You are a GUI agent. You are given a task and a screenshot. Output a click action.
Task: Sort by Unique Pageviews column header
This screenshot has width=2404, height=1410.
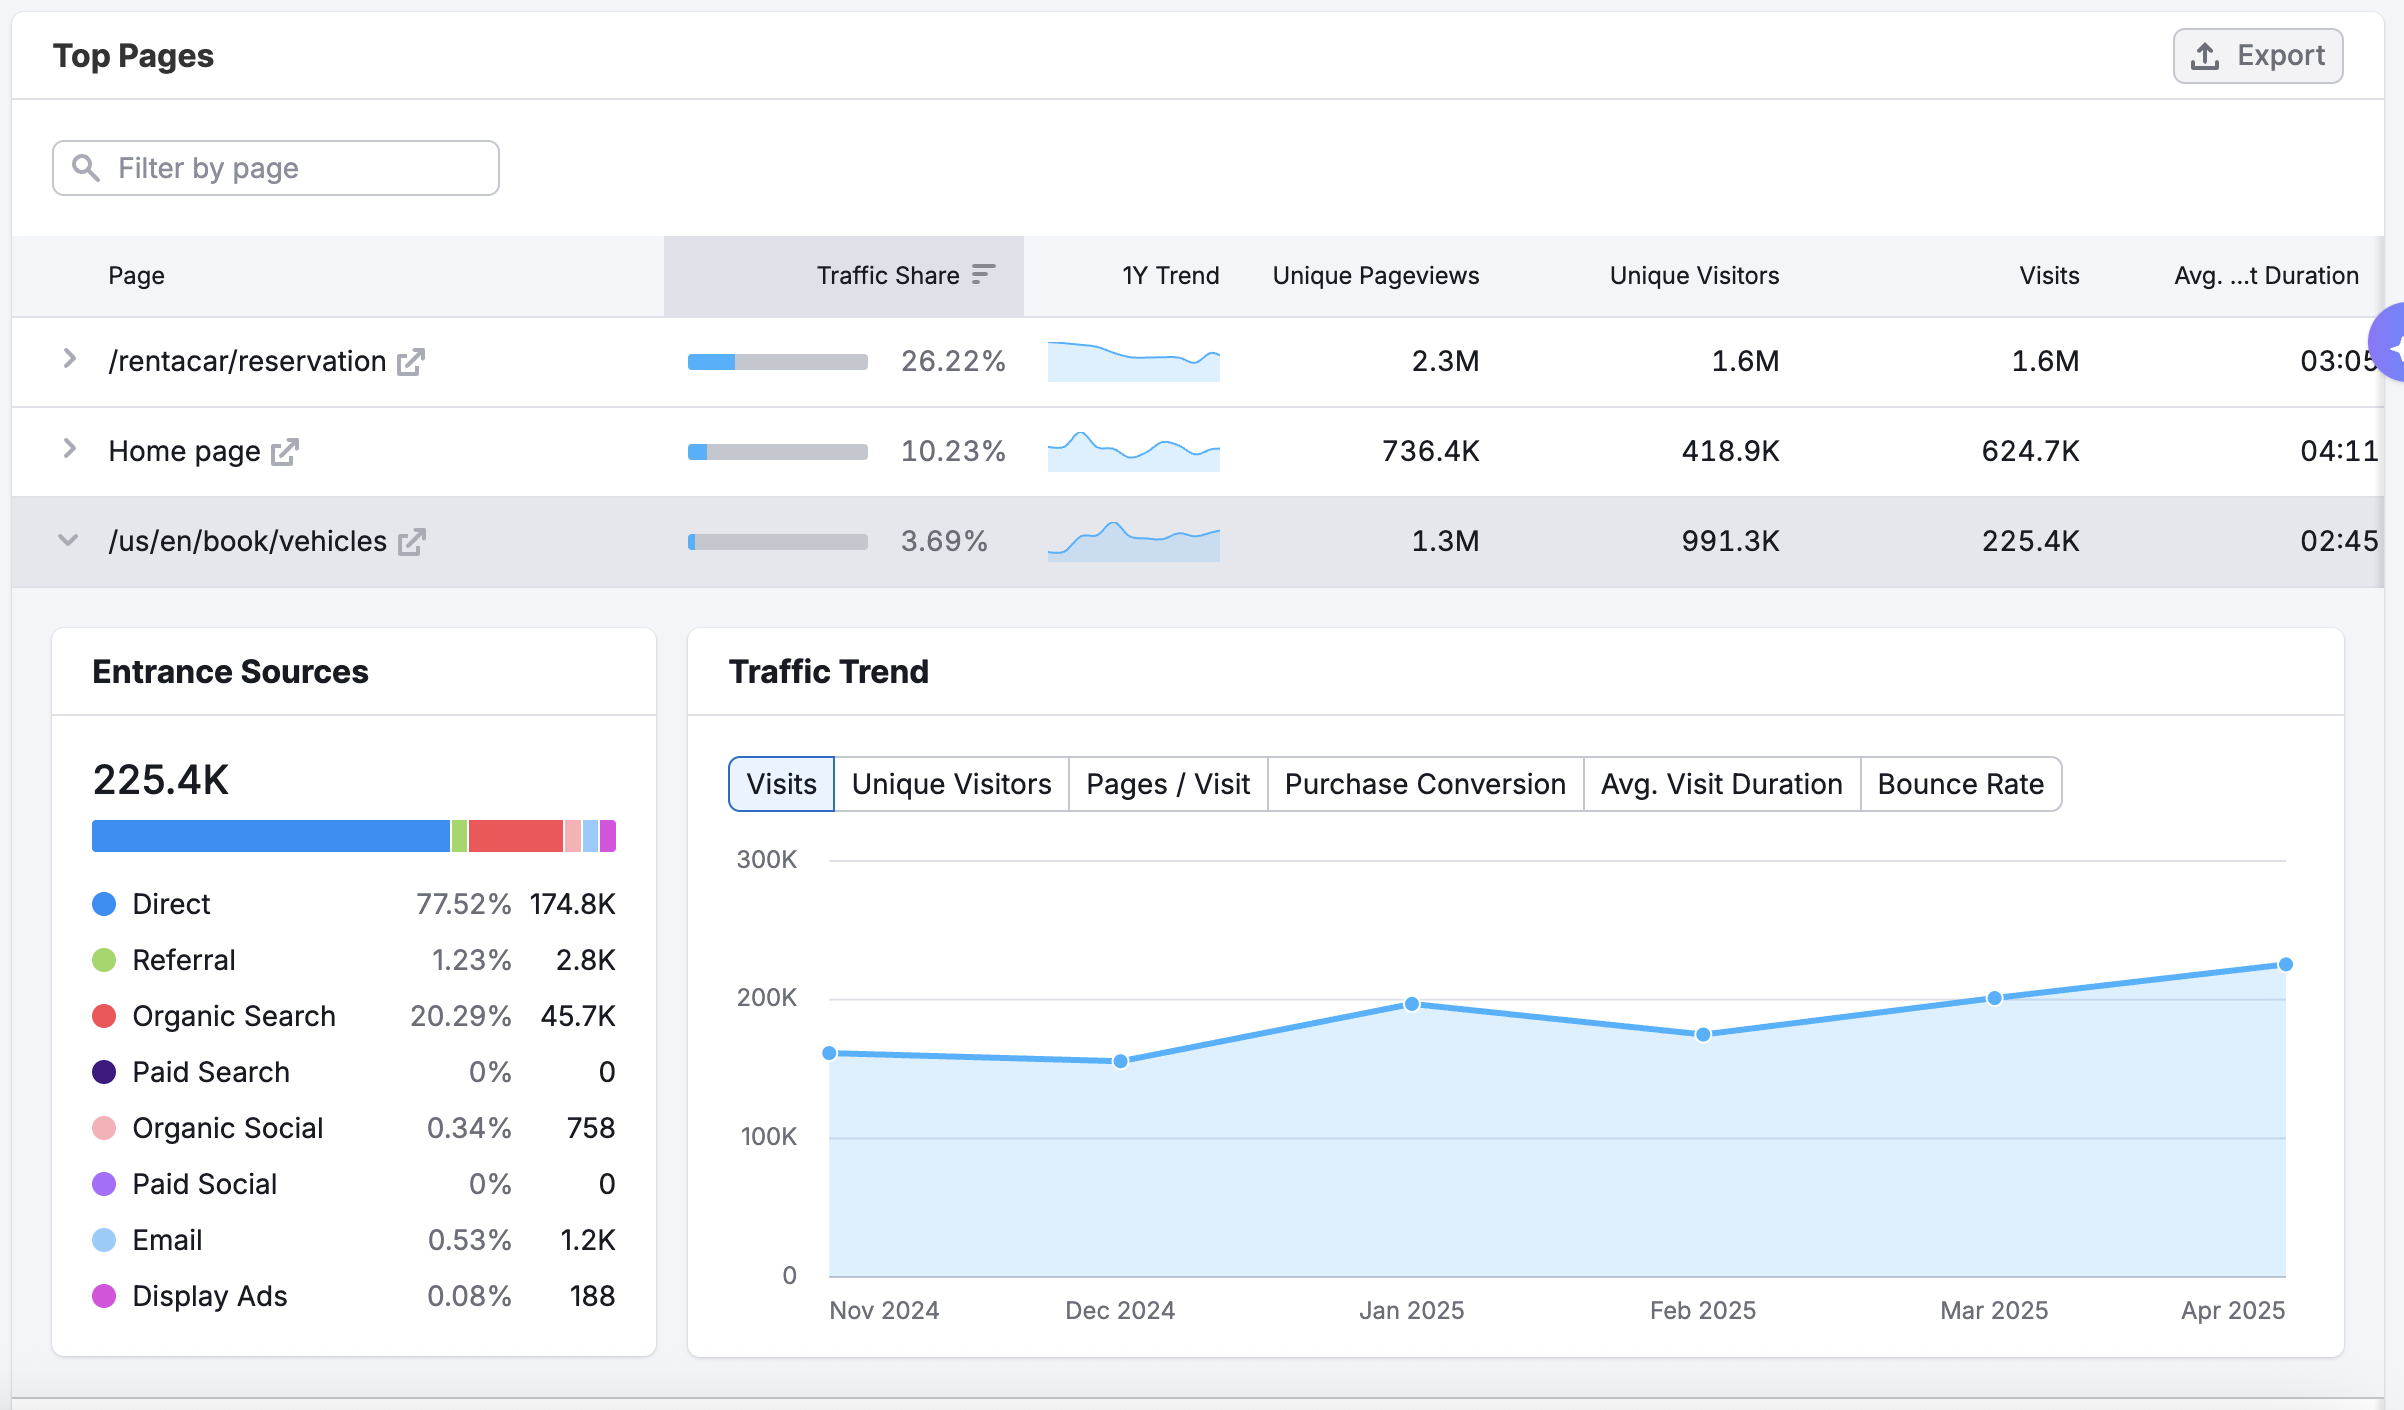point(1375,276)
